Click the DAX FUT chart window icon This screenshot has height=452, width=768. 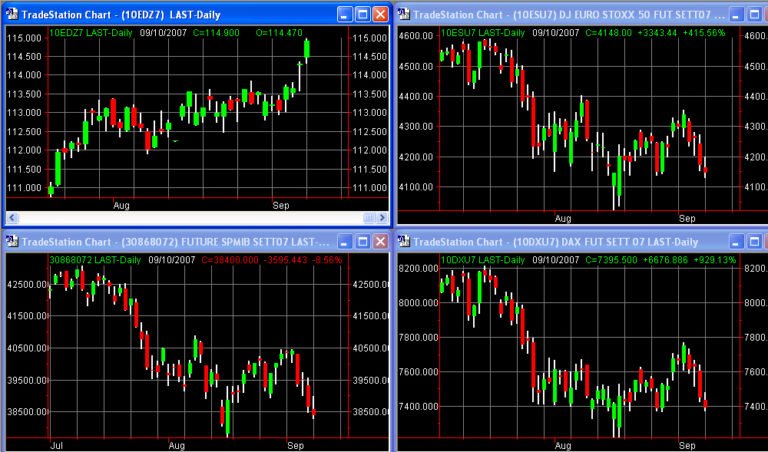(x=404, y=240)
